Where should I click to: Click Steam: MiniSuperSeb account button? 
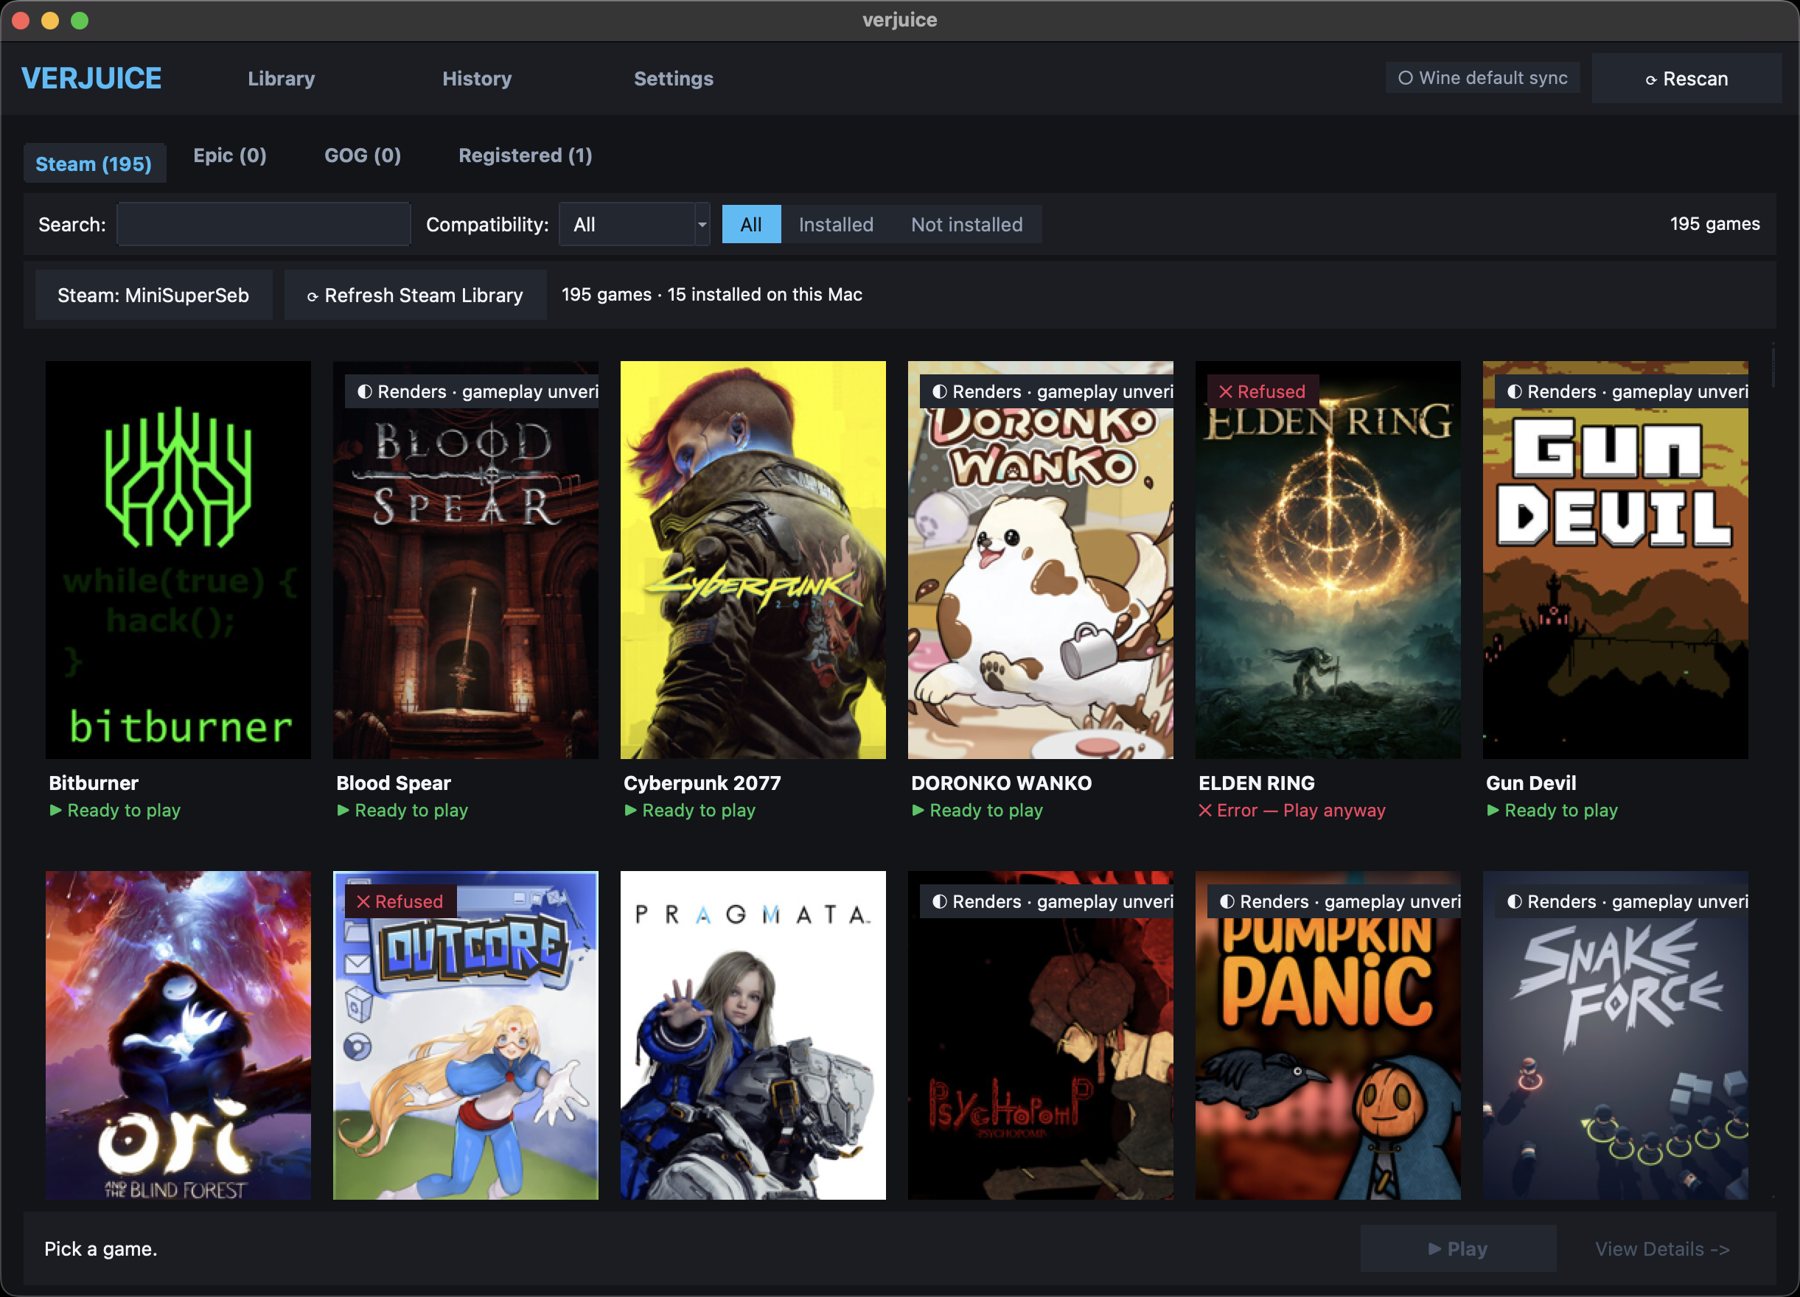[153, 295]
